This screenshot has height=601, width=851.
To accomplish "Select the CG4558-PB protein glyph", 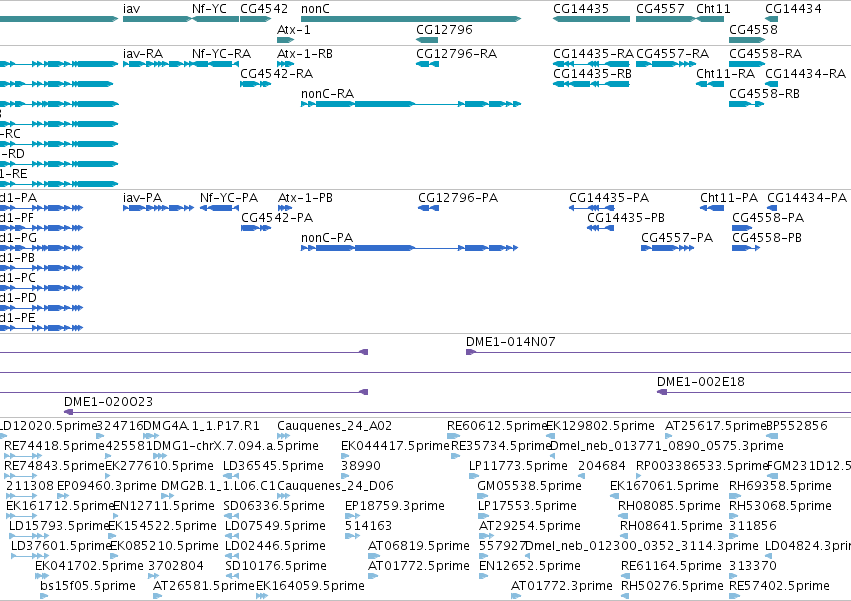I will (746, 248).
